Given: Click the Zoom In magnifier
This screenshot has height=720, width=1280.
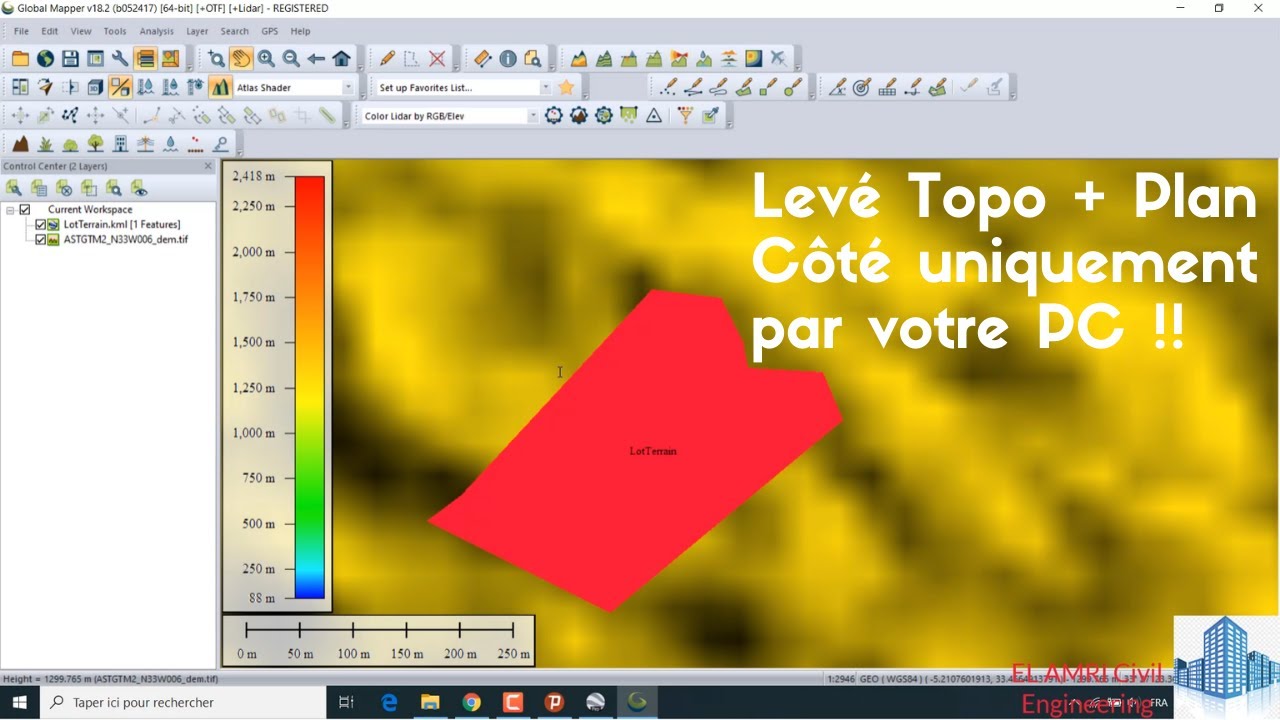Looking at the screenshot, I should 266,59.
